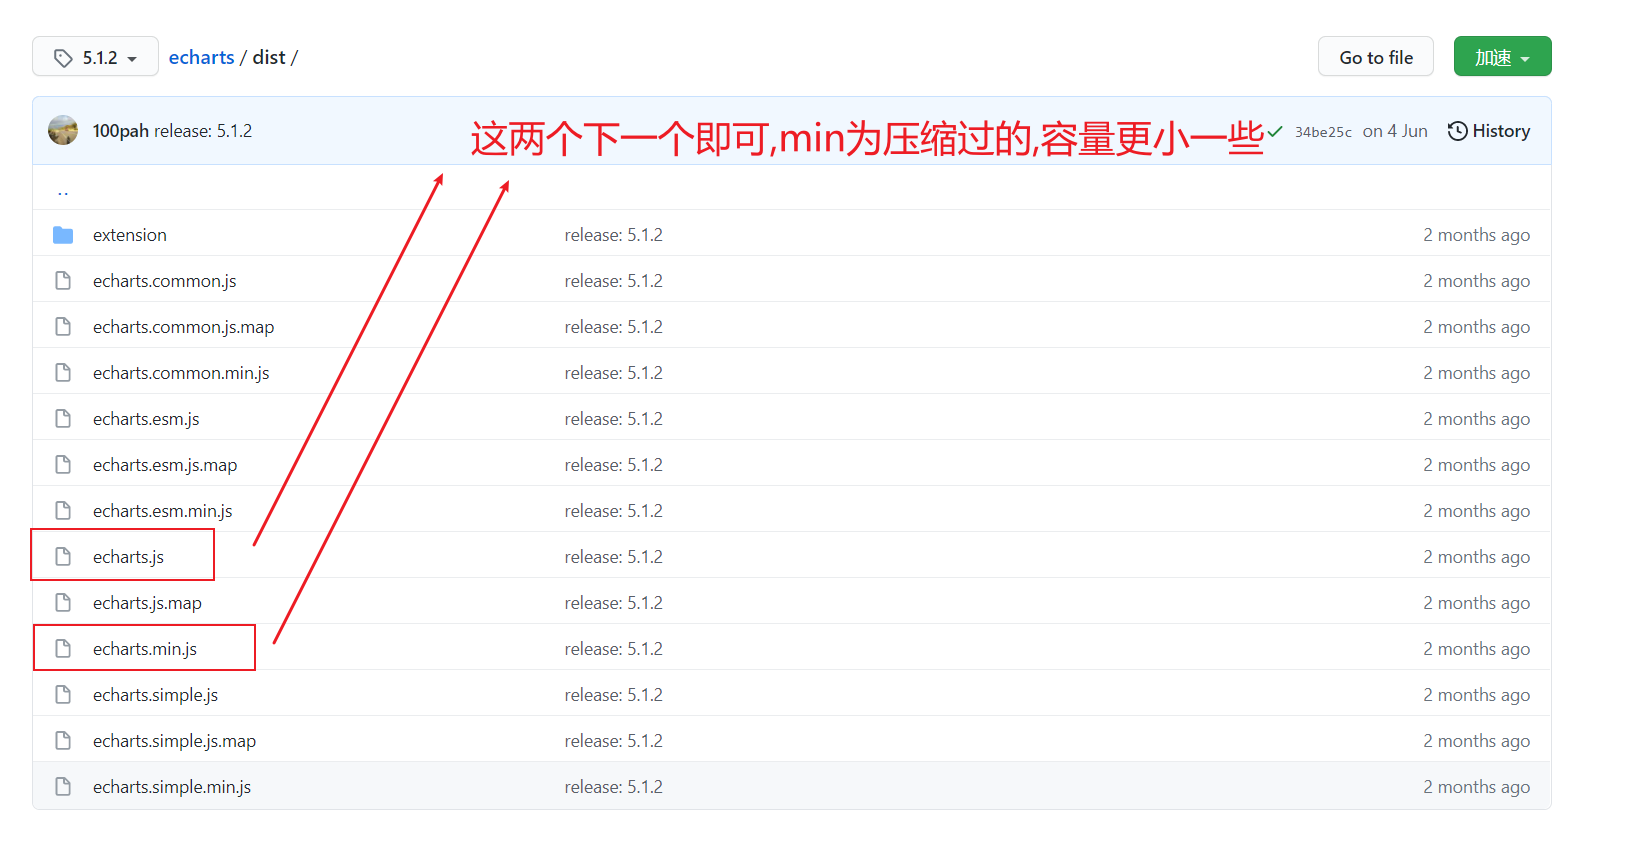Click file icon beside echarts.common.min.js
1648x863 pixels.
click(63, 373)
